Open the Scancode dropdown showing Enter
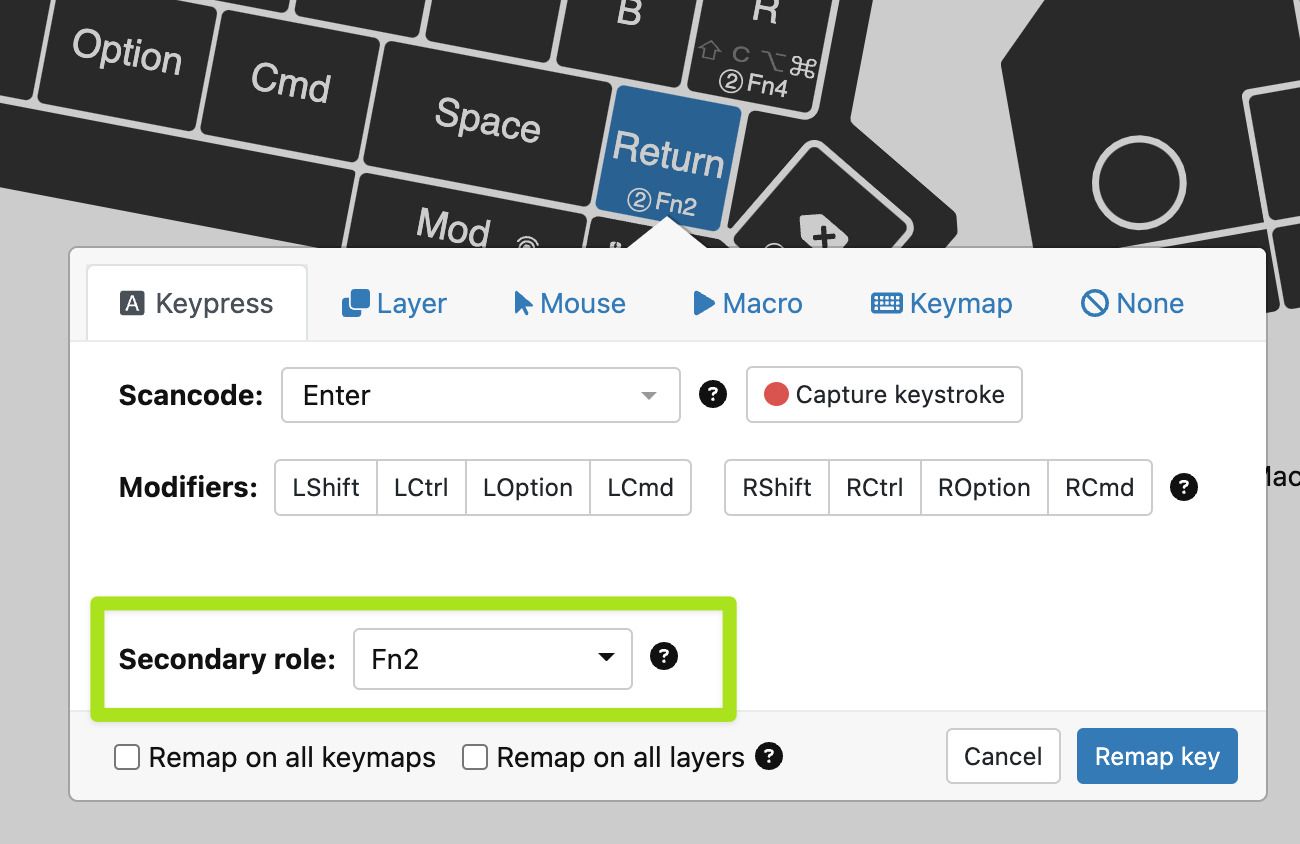 point(481,395)
